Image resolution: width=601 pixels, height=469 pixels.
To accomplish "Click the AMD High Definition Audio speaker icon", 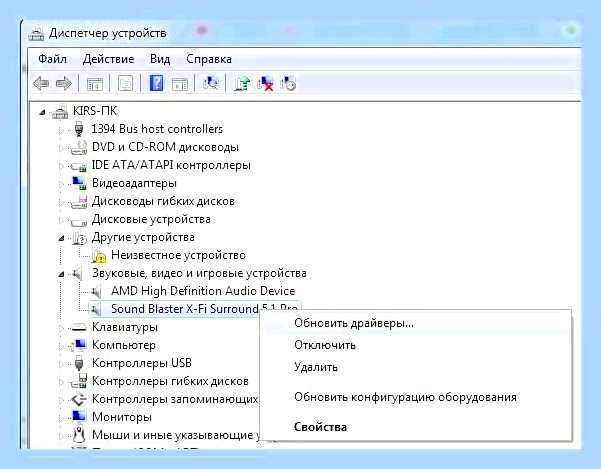I will click(96, 292).
